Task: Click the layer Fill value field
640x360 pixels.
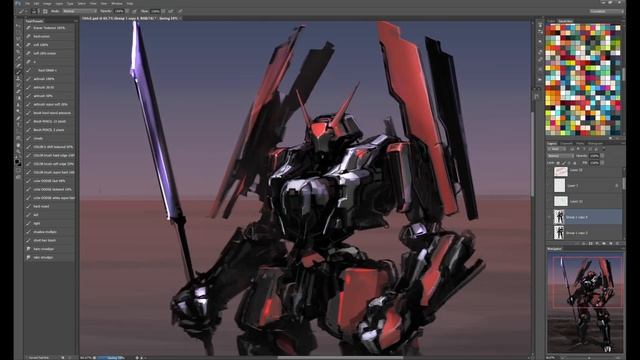Action: point(594,162)
